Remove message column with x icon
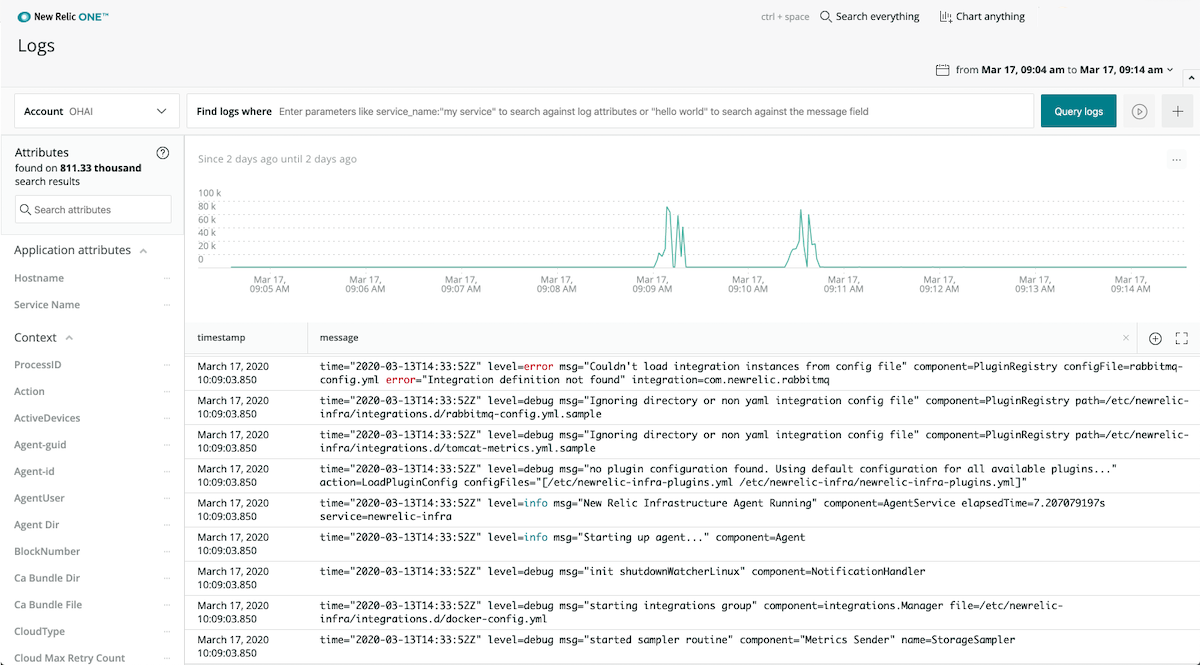Viewport: 1200px width, 665px height. 1126,338
